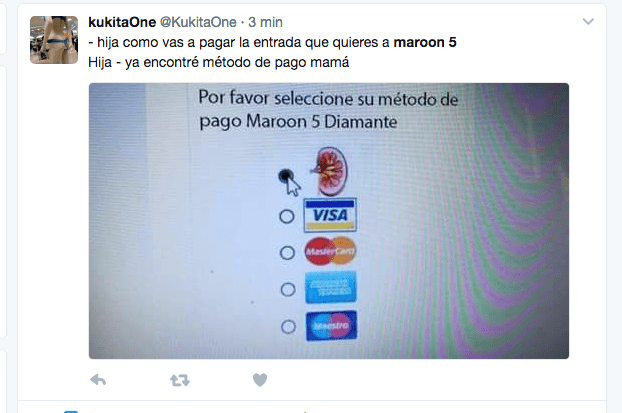Reply to kukitaOne's tweet
This screenshot has width=622, height=413.
click(x=98, y=380)
